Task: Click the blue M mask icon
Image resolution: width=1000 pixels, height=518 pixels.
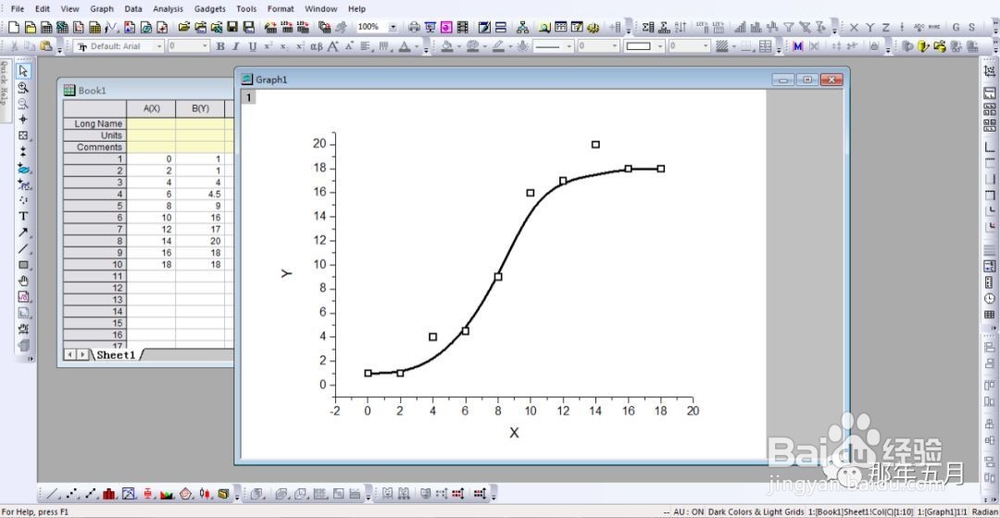Action: click(x=798, y=47)
